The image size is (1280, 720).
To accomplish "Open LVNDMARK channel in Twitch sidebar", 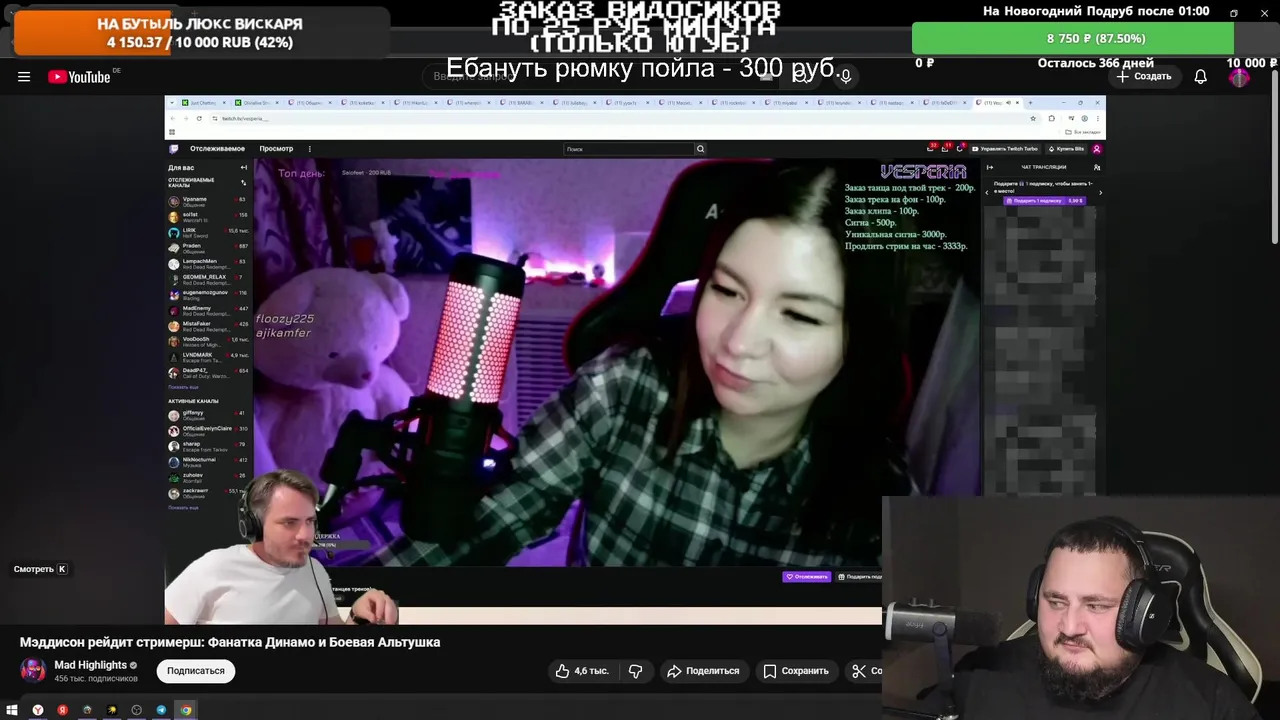I will point(208,357).
